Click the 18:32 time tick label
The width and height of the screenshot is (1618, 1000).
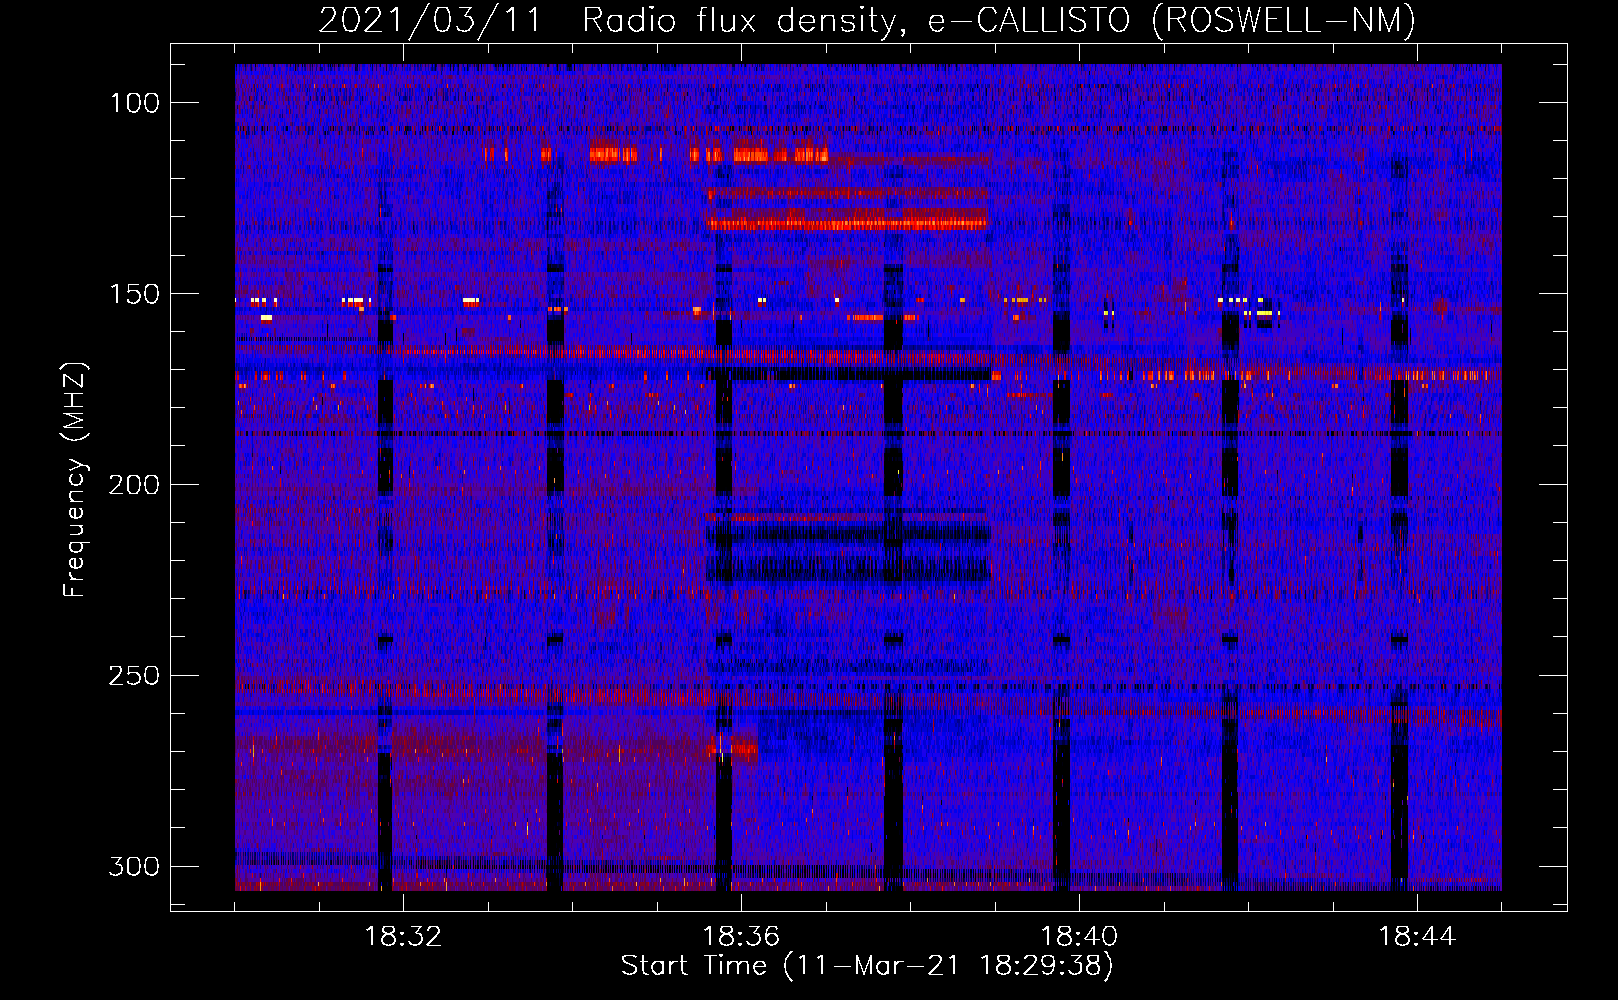pos(403,937)
